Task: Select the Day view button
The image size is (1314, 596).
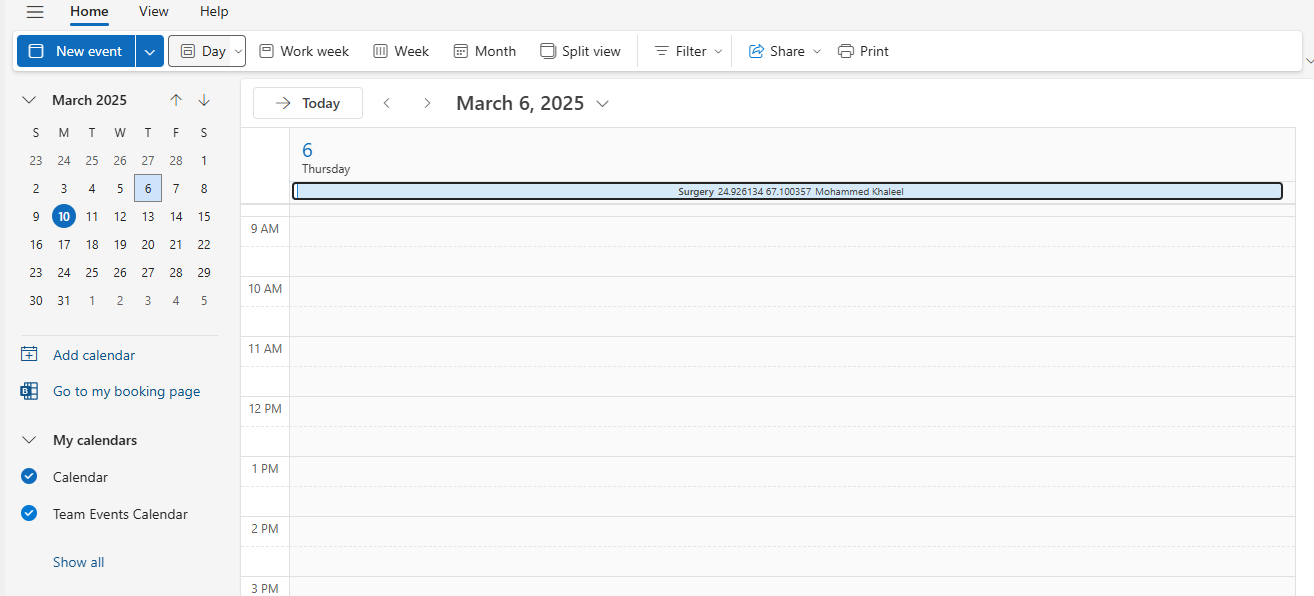Action: (x=203, y=51)
